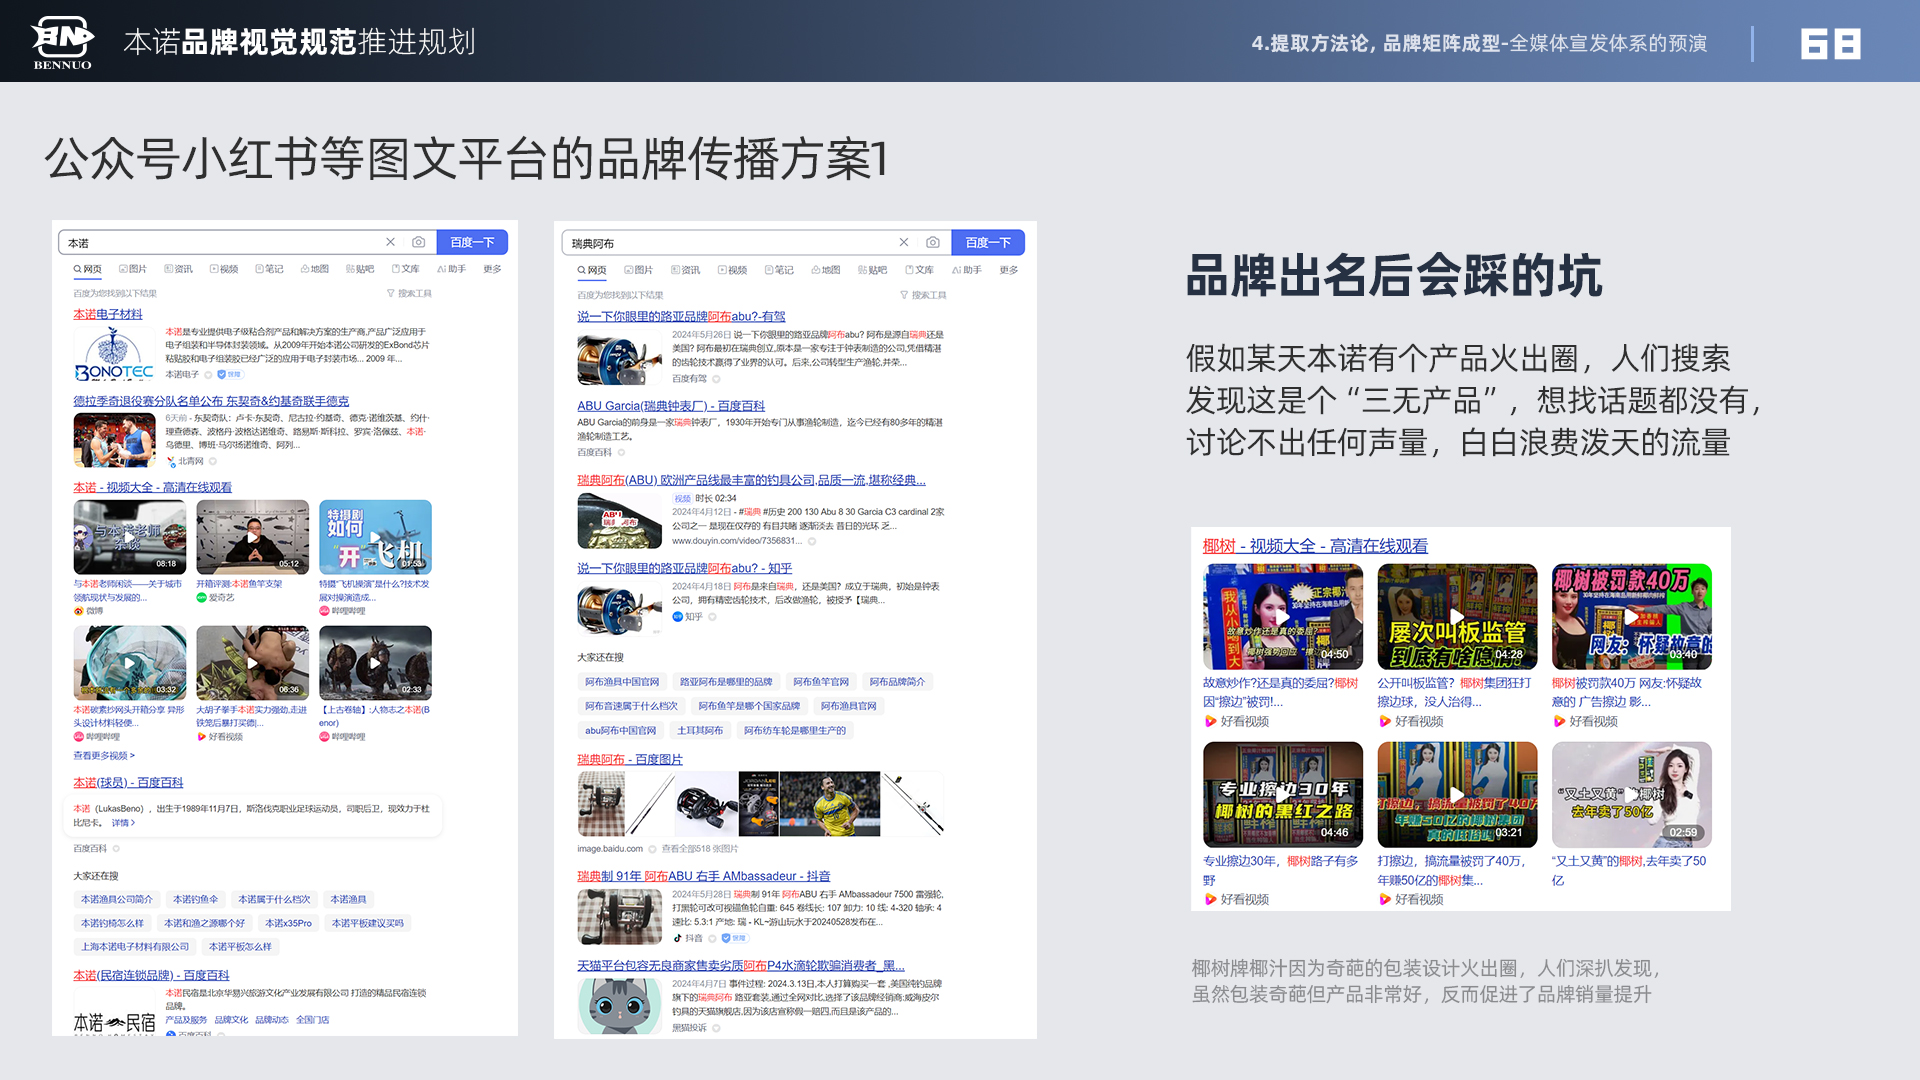Click BONOTEC logo thumbnail
Image resolution: width=1920 pixels, height=1080 pixels.
(114, 354)
